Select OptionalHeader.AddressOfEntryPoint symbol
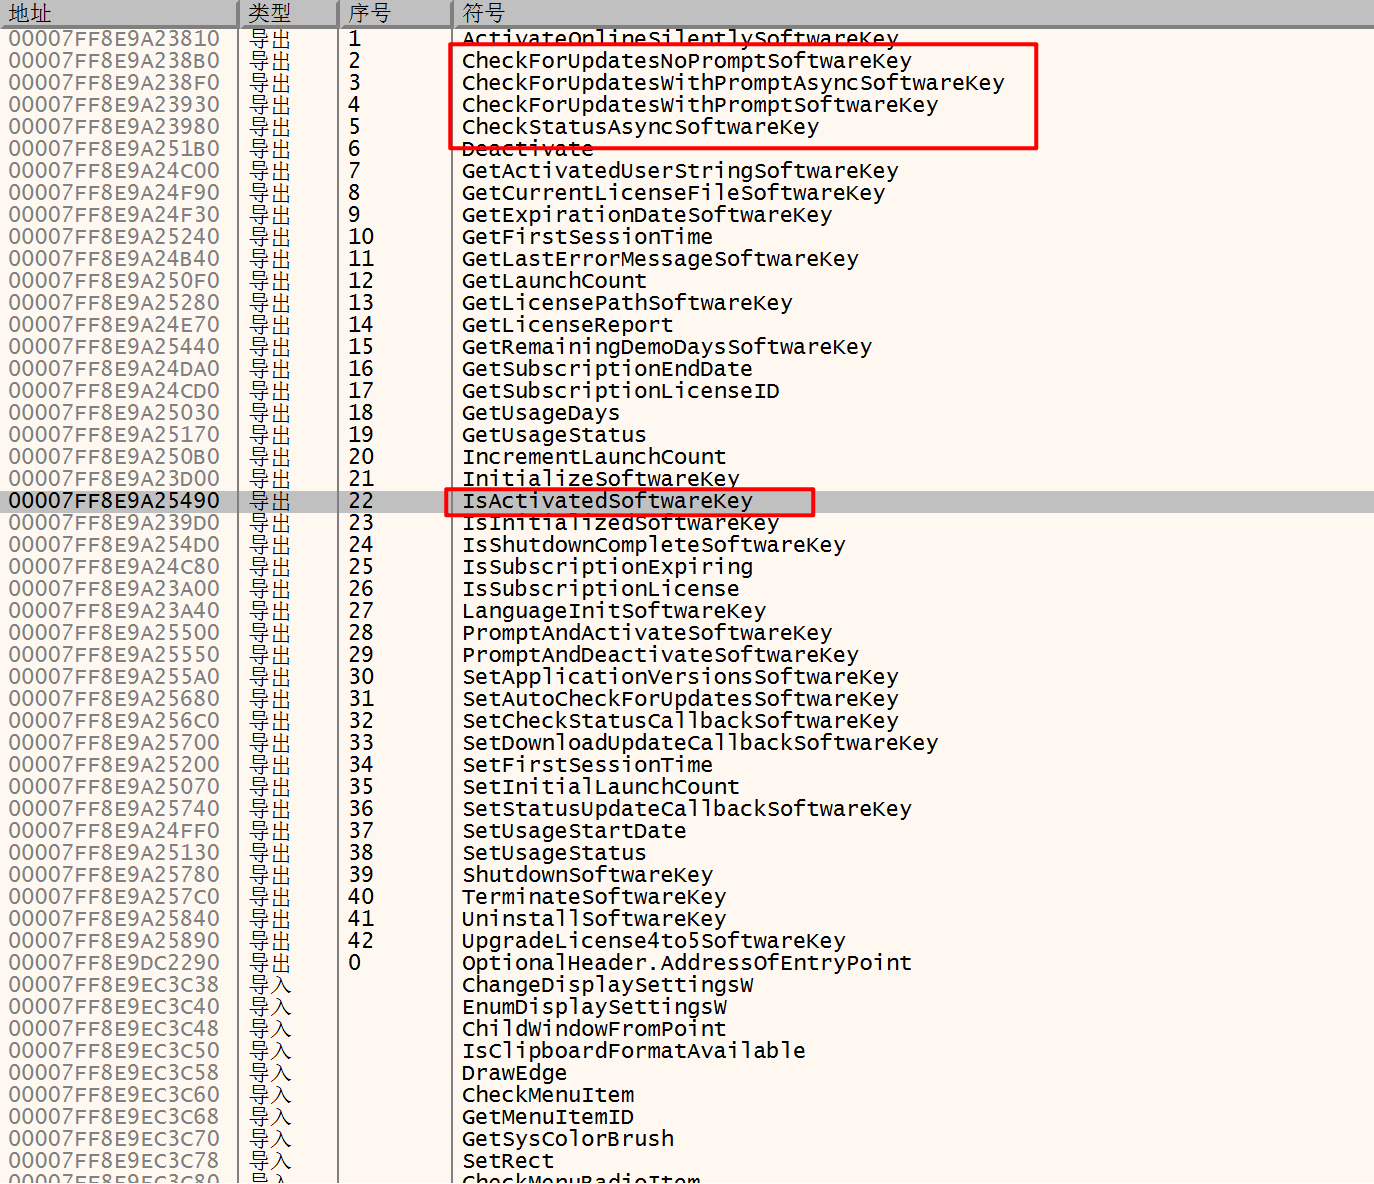This screenshot has height=1184, width=1374. pos(686,963)
